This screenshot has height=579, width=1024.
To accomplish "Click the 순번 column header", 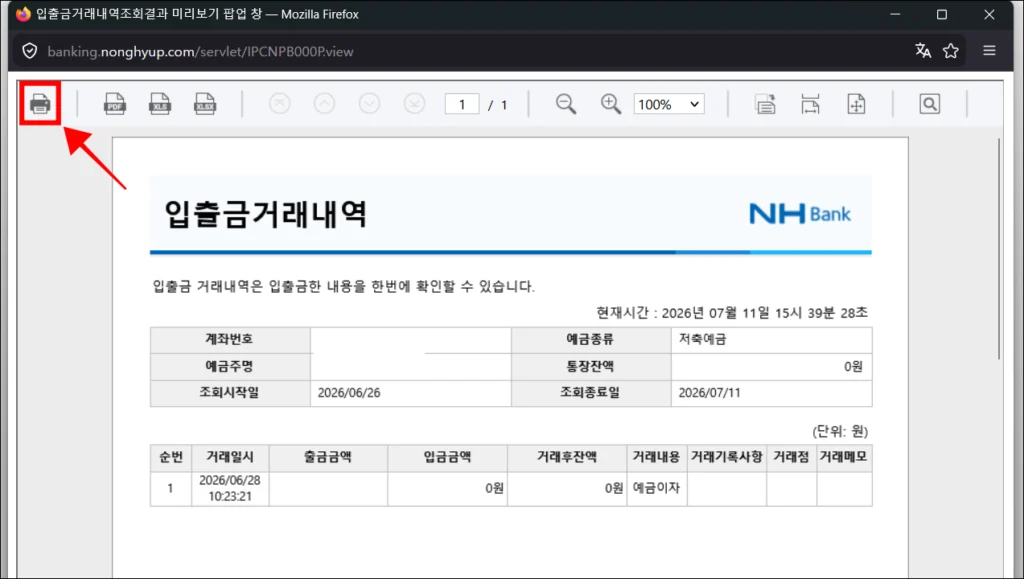I will [x=170, y=457].
